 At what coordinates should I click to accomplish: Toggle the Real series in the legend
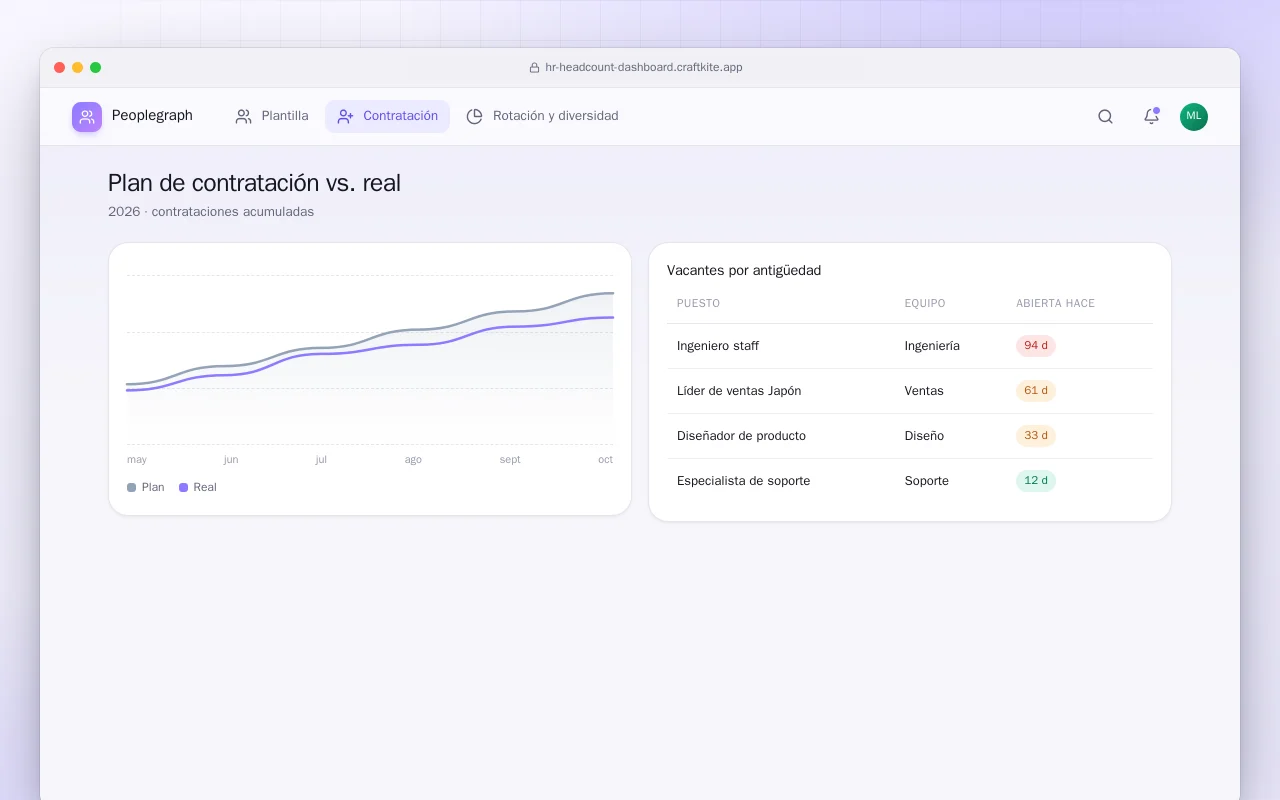coord(198,487)
